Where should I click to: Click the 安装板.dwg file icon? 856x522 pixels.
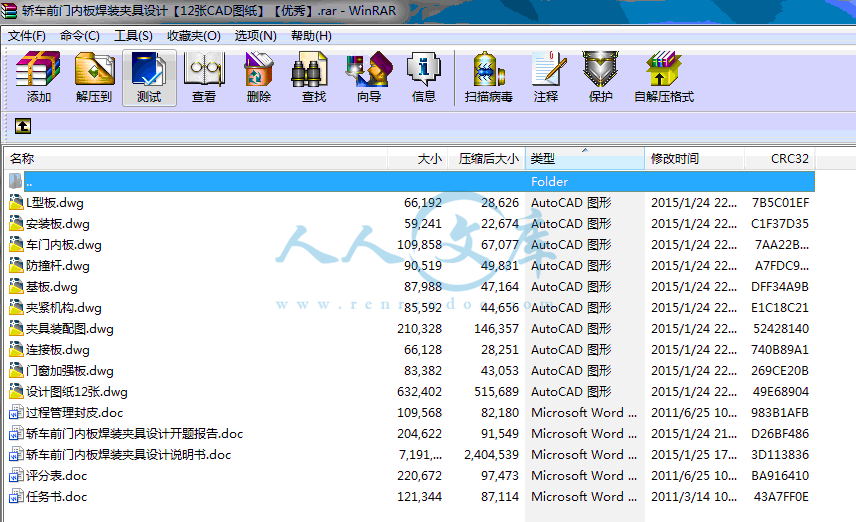pyautogui.click(x=16, y=223)
